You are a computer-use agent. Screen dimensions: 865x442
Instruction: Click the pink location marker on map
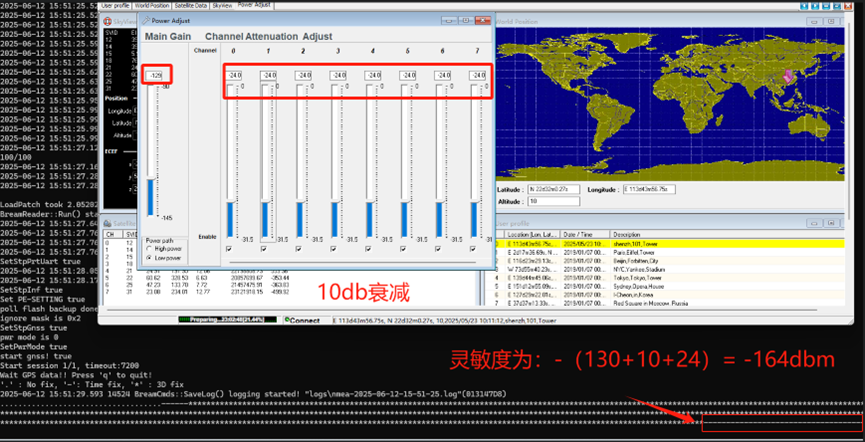click(789, 76)
